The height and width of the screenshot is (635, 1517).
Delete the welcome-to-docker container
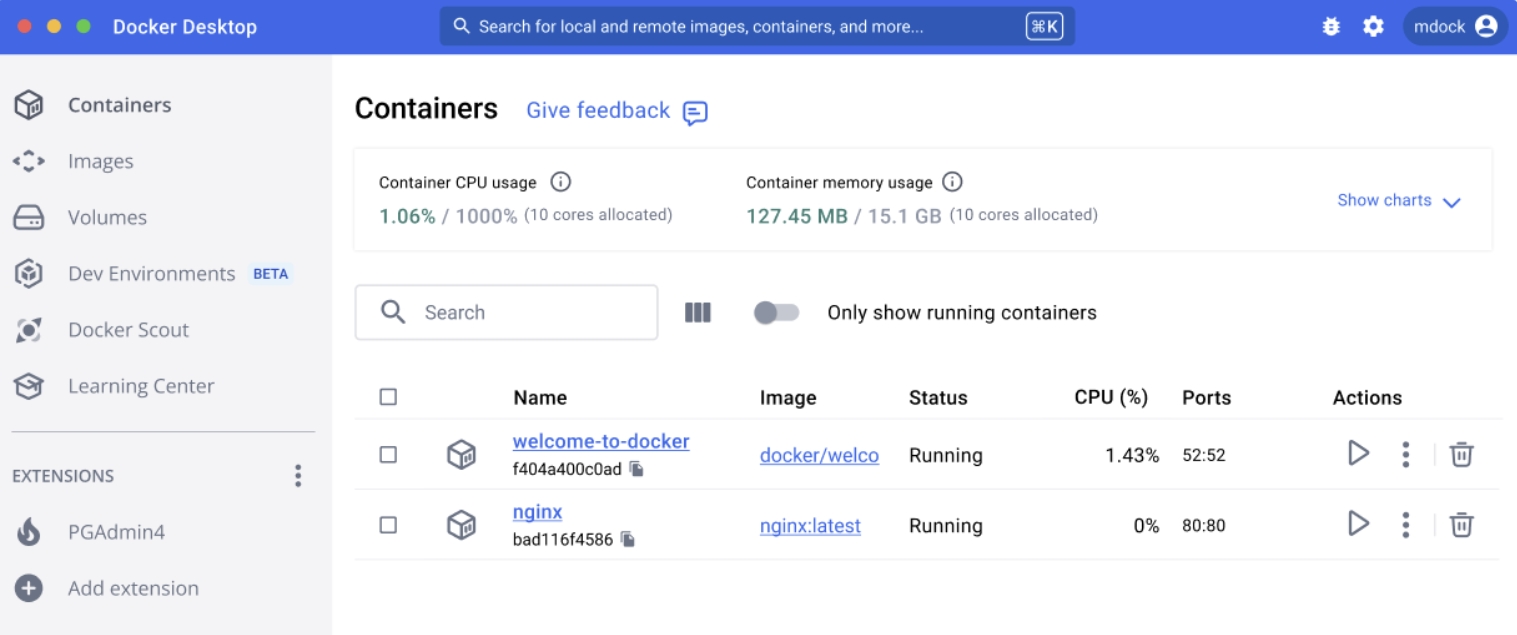click(x=1461, y=454)
